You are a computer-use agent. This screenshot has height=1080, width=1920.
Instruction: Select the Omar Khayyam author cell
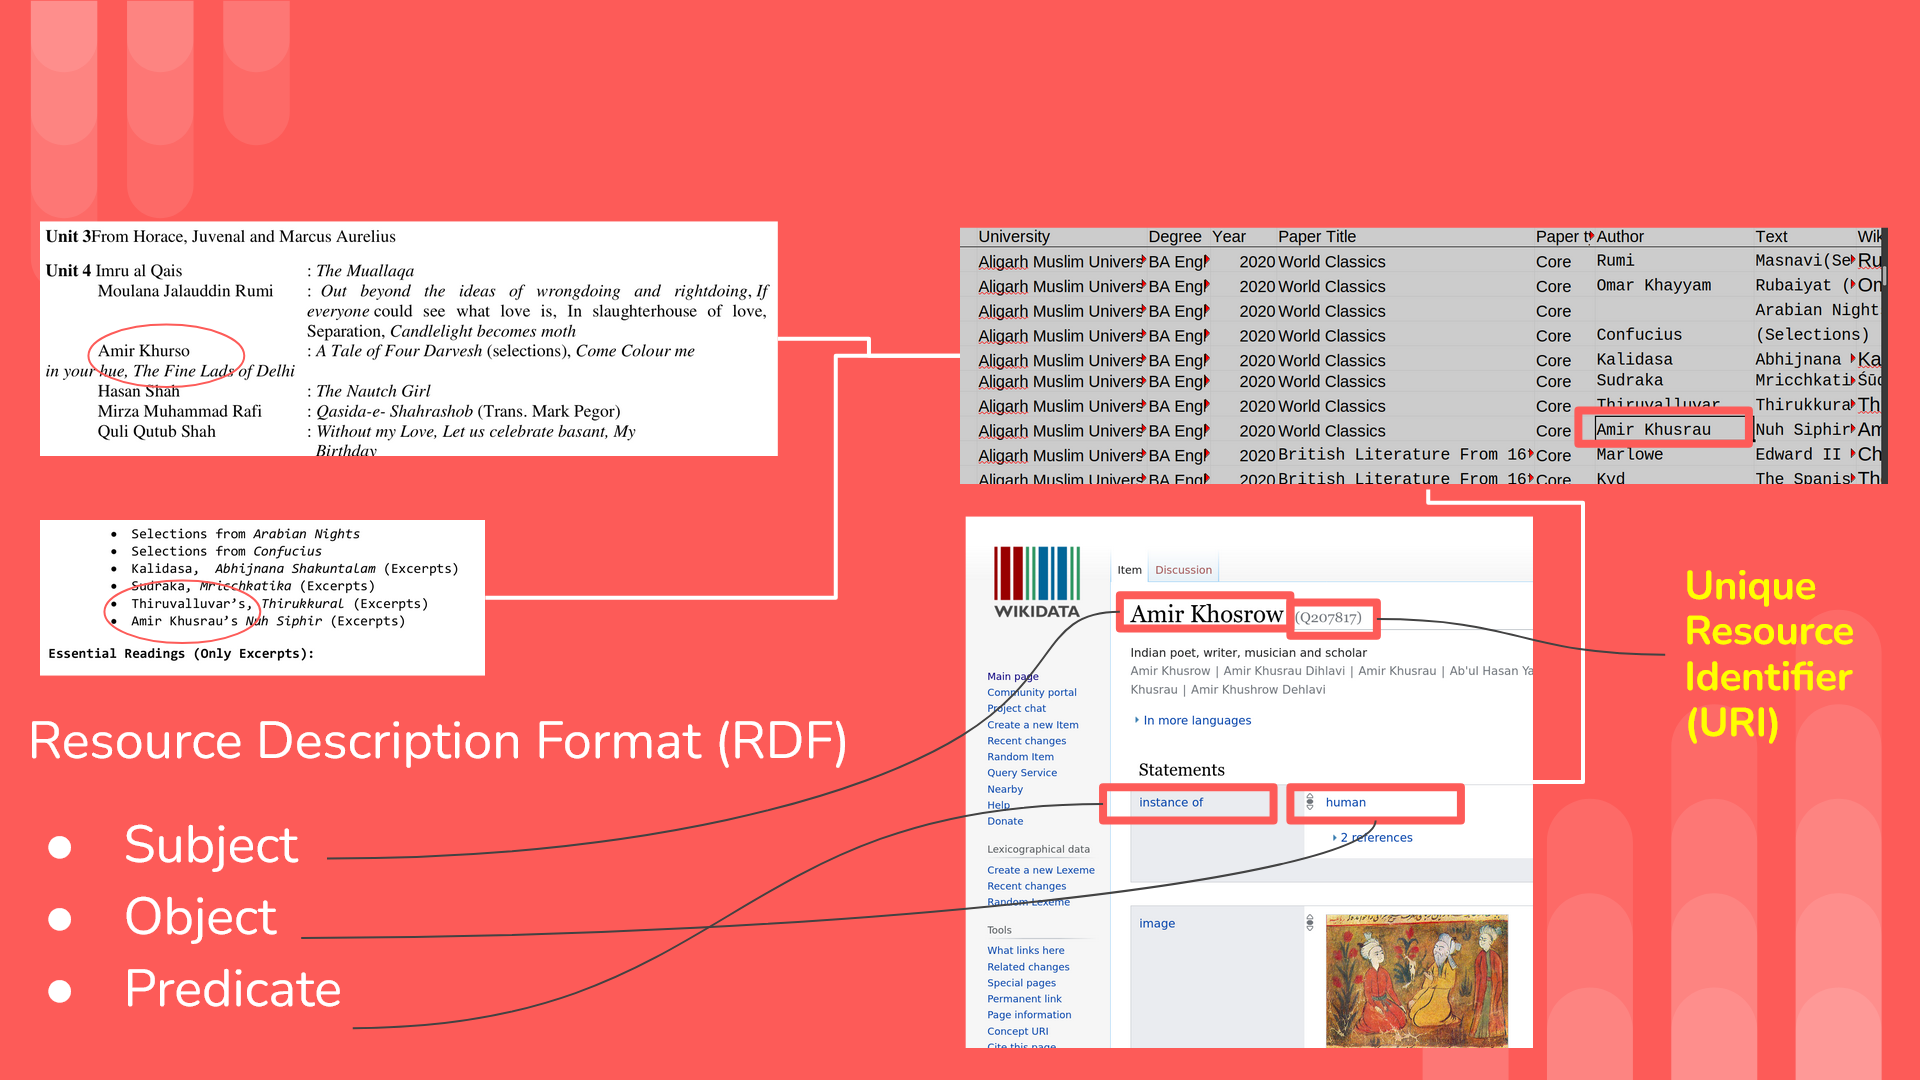(1653, 286)
